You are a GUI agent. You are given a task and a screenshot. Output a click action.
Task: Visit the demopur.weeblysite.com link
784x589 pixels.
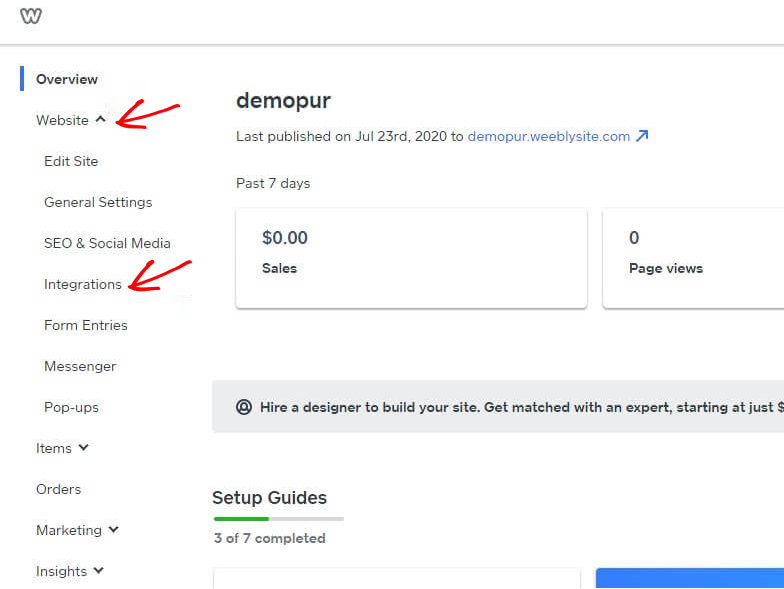[548, 136]
